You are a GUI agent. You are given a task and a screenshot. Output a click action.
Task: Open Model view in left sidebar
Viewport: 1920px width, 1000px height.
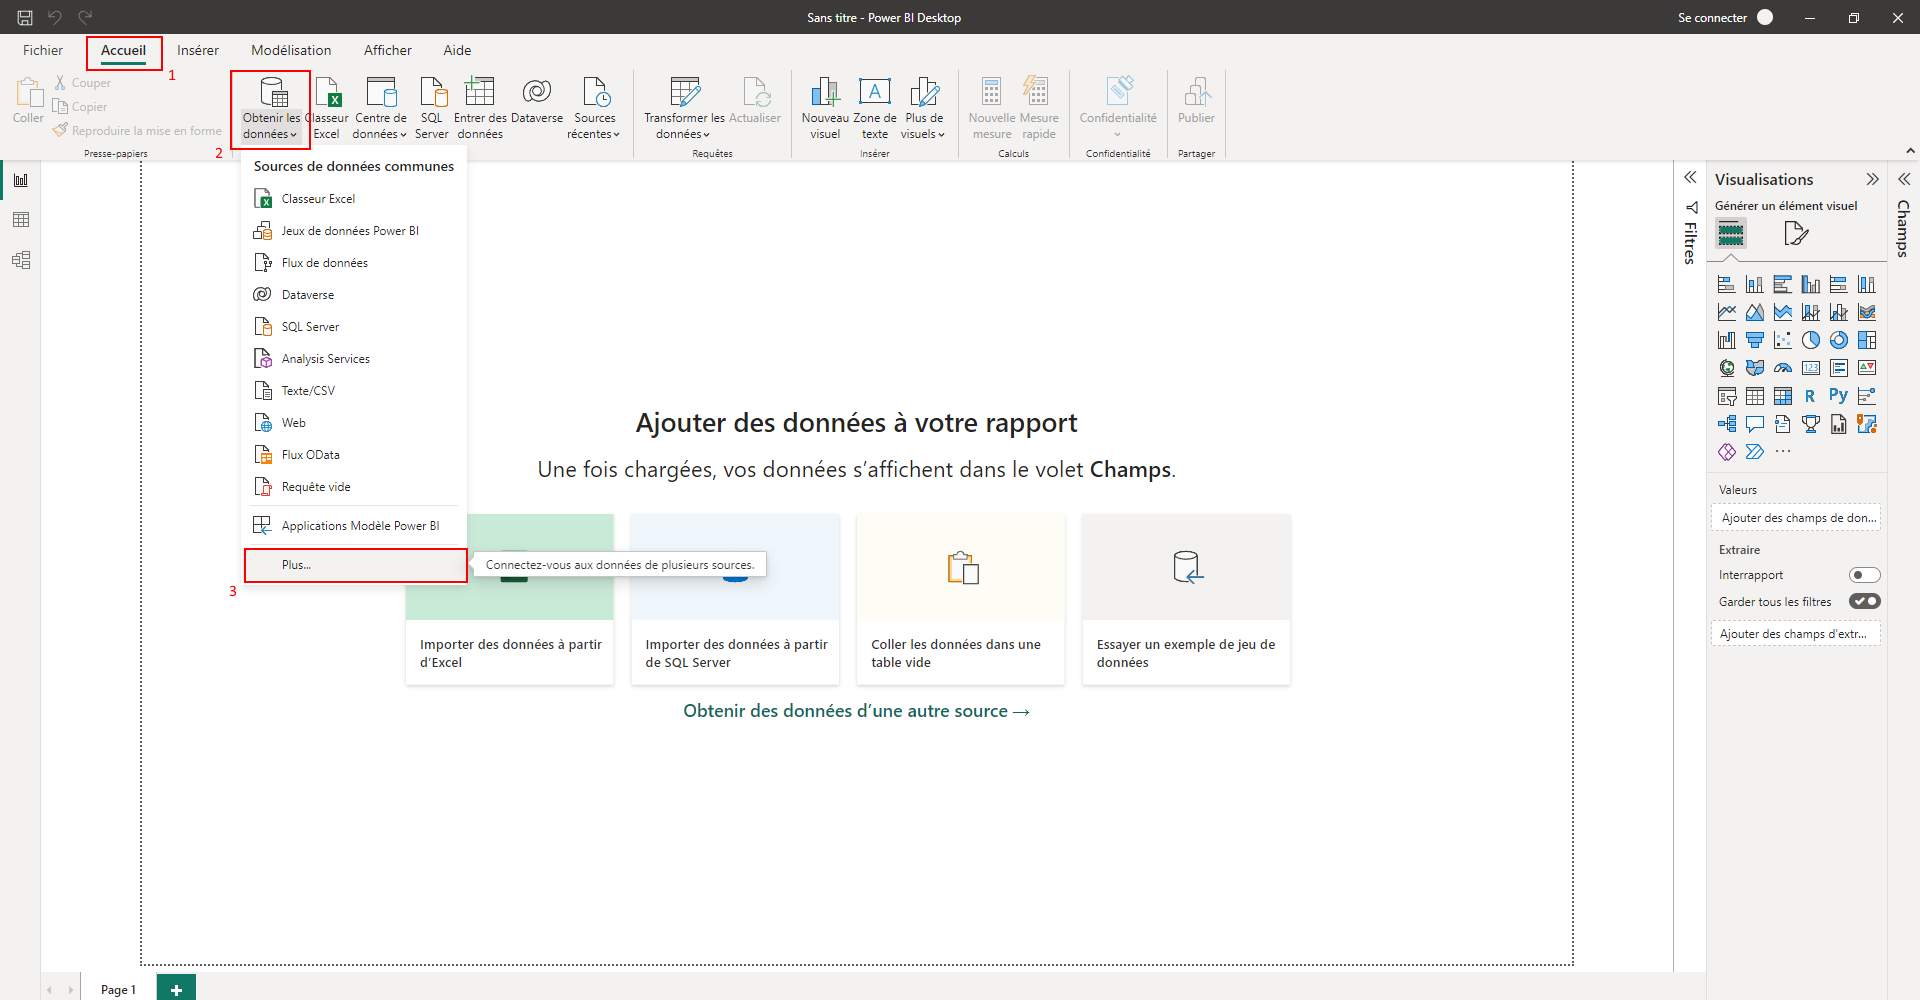tap(21, 260)
